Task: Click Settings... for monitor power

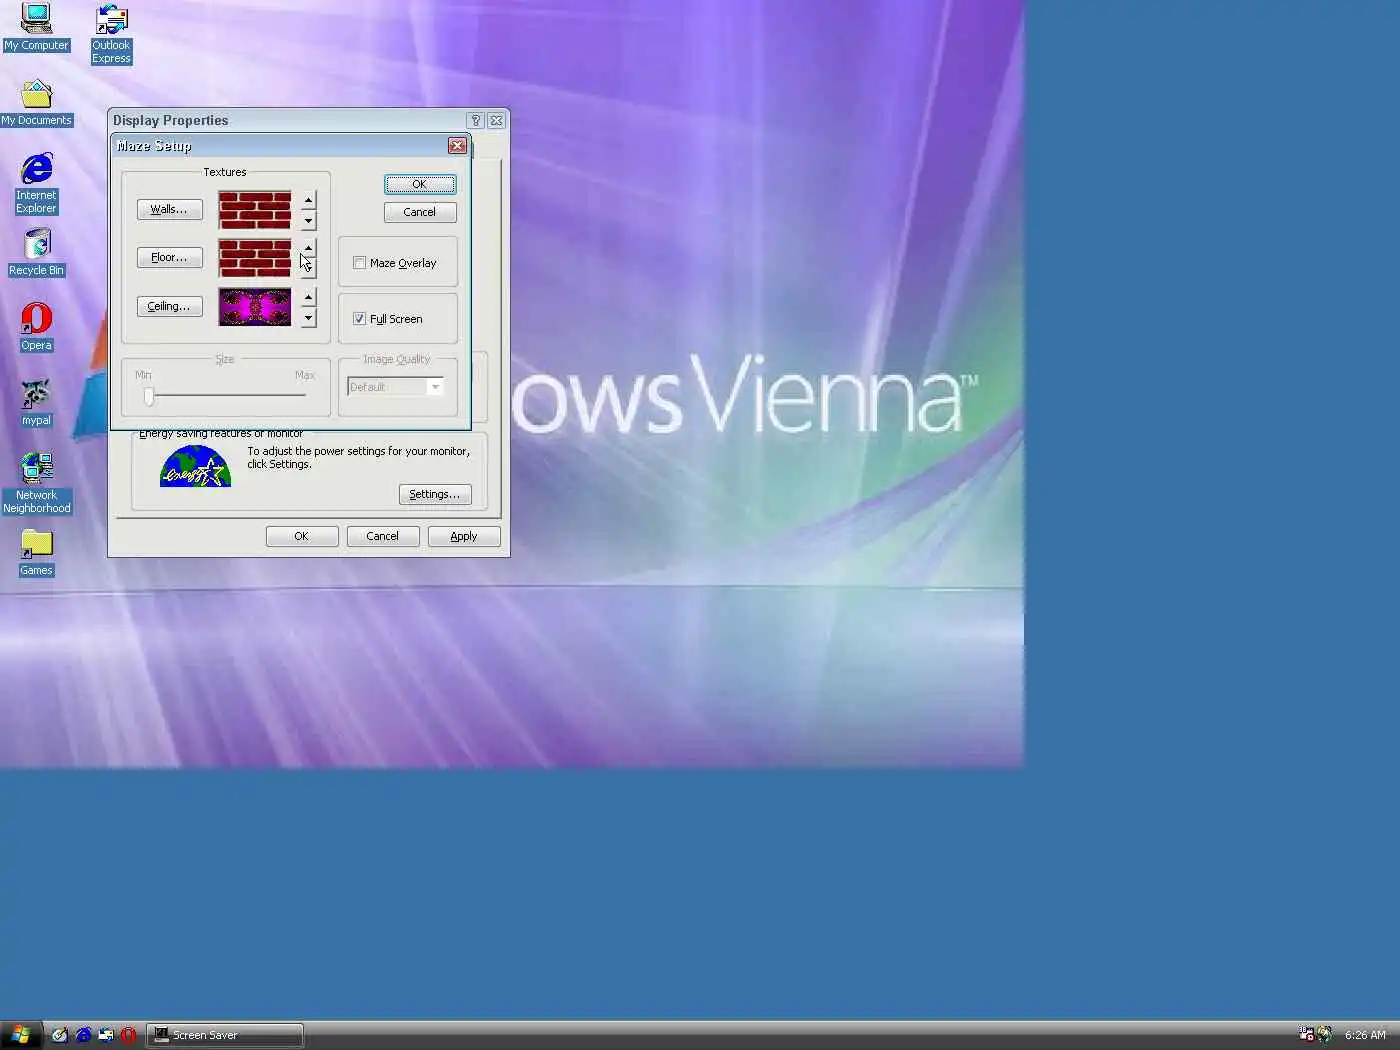Action: (x=435, y=494)
